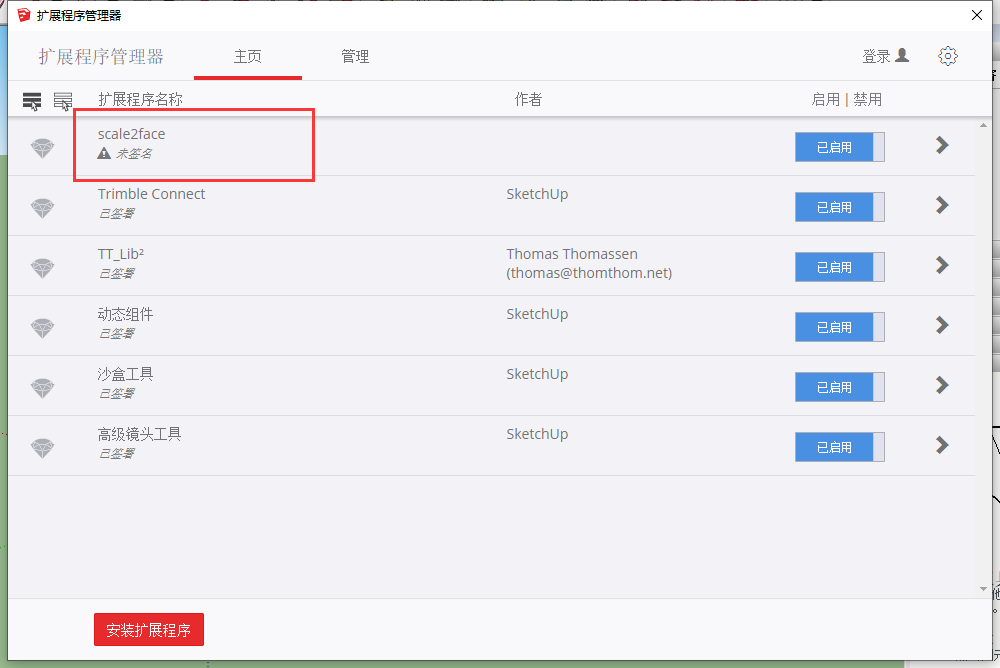Click the 作者 column header
1000x668 pixels.
pos(528,100)
